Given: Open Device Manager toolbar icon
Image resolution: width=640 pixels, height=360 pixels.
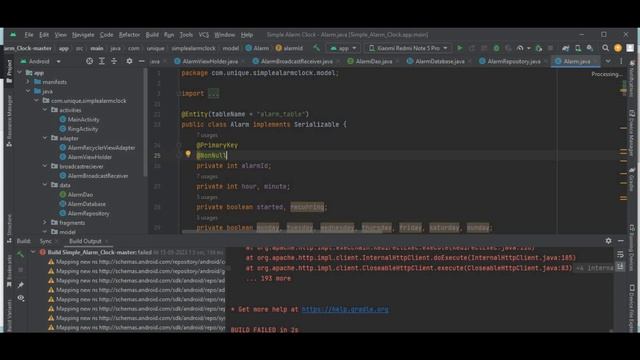Looking at the screenshot, I should [x=578, y=48].
